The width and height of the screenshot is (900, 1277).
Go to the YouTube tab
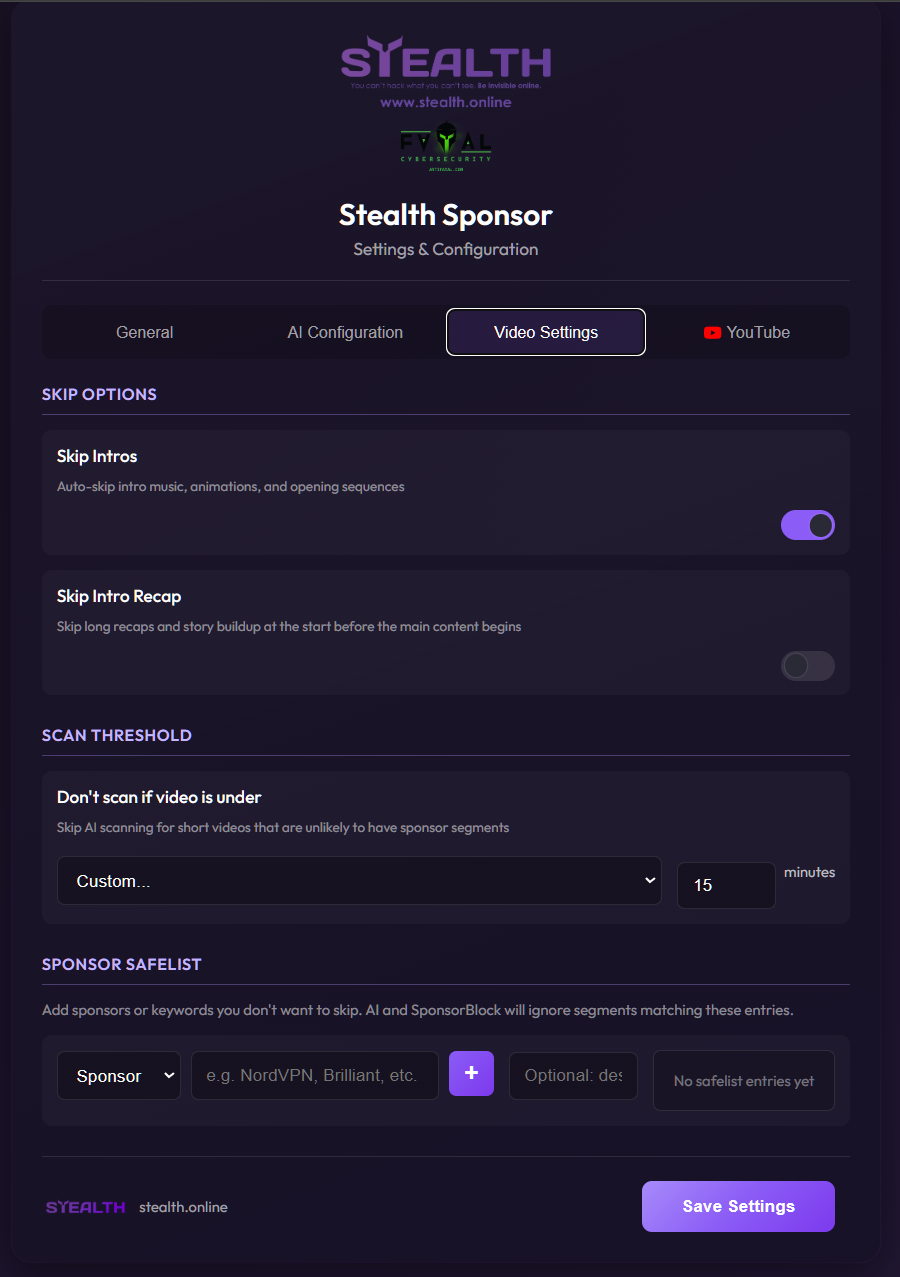[747, 333]
